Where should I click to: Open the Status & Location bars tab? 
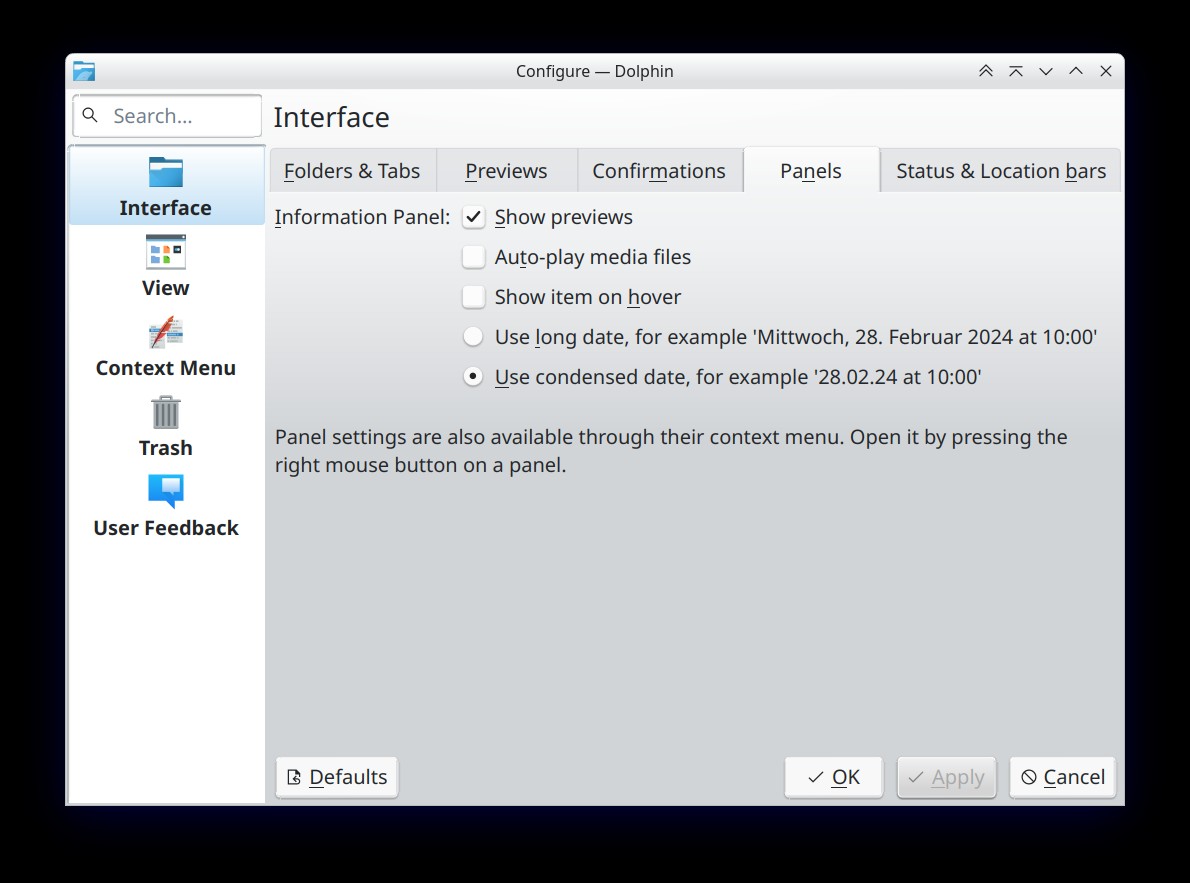click(1001, 171)
